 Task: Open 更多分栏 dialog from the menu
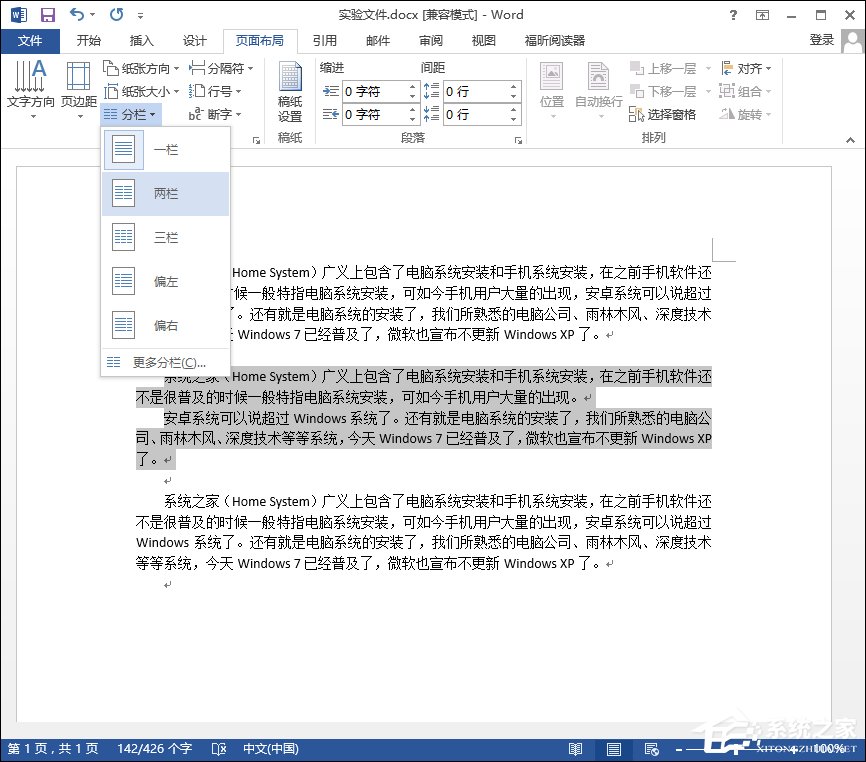(165, 362)
